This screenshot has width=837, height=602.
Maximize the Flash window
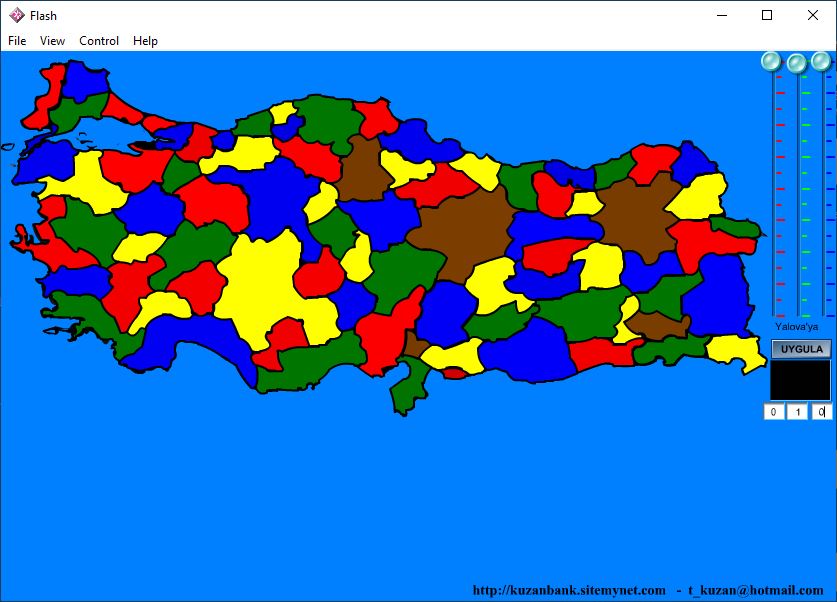(767, 15)
